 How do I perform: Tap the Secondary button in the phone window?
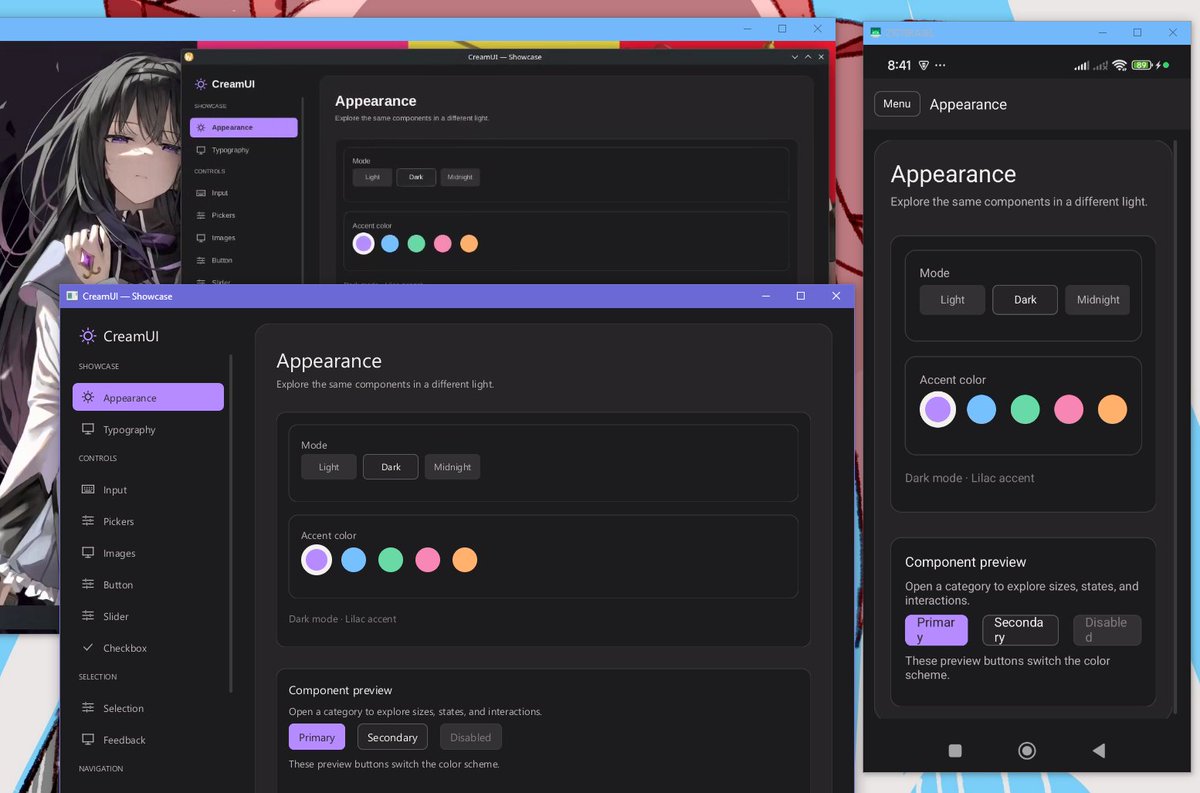[1021, 630]
